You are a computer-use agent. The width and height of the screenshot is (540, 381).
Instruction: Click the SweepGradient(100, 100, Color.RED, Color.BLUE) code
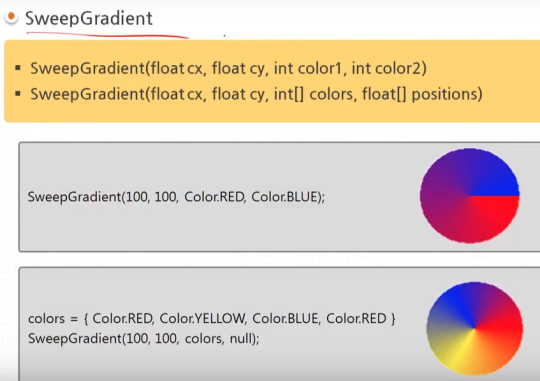click(x=176, y=197)
